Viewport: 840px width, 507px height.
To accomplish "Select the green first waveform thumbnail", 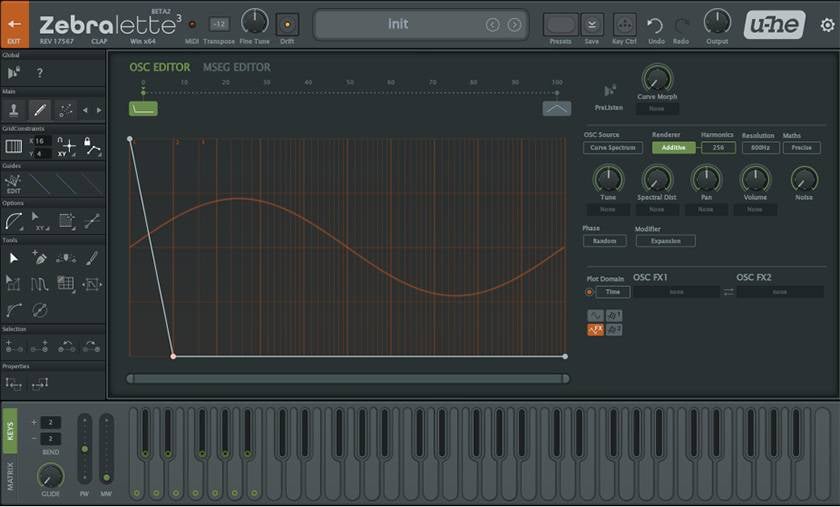I will pyautogui.click(x=143, y=109).
